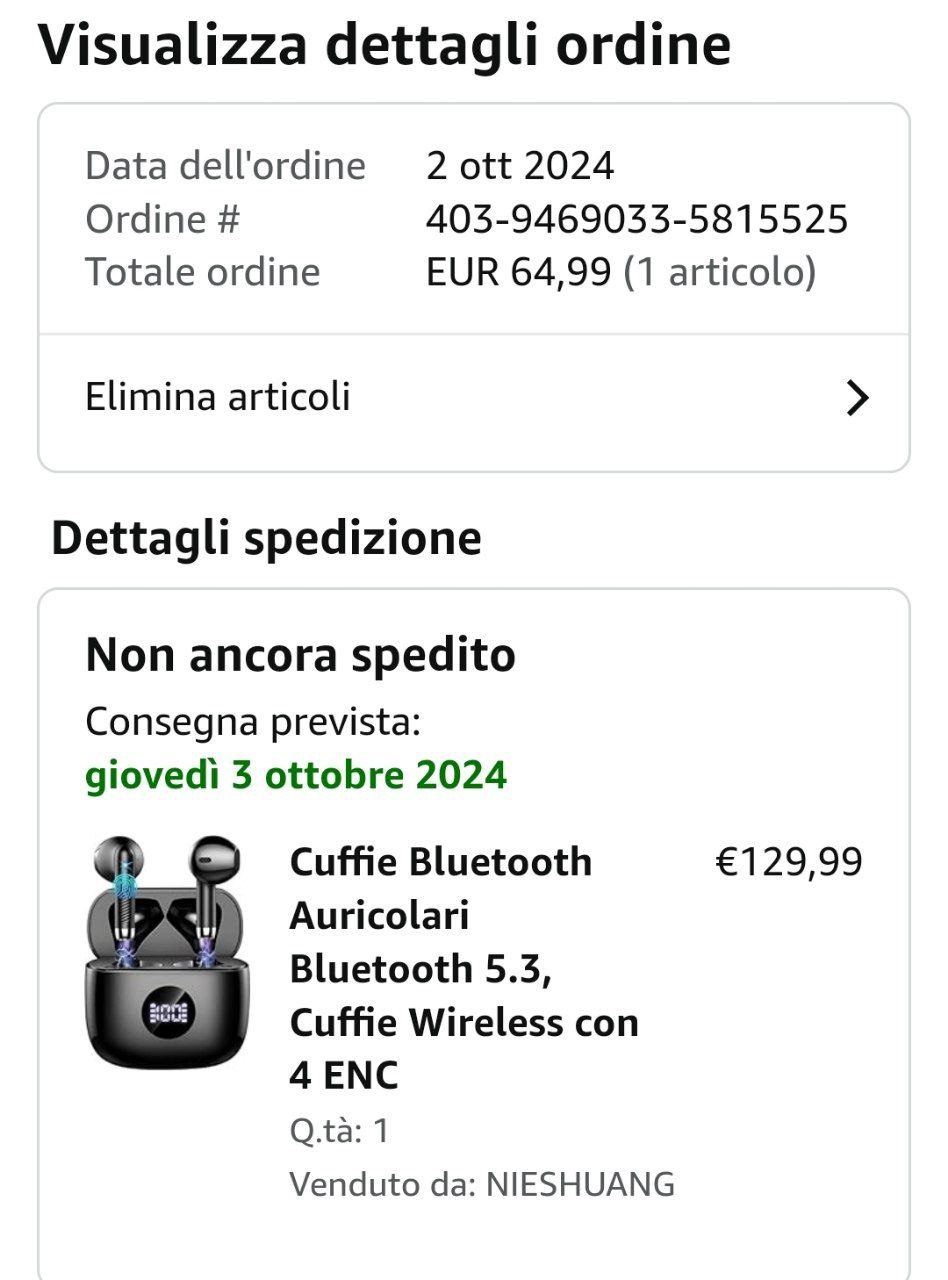Click the (1 articolo) item count text
The image size is (948, 1280).
720,272
